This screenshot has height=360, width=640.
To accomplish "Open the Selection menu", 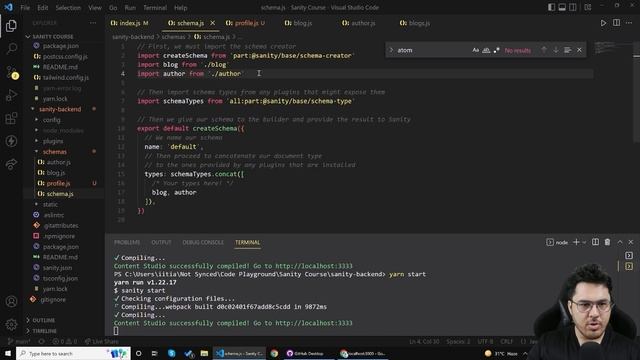I will click(x=68, y=7).
